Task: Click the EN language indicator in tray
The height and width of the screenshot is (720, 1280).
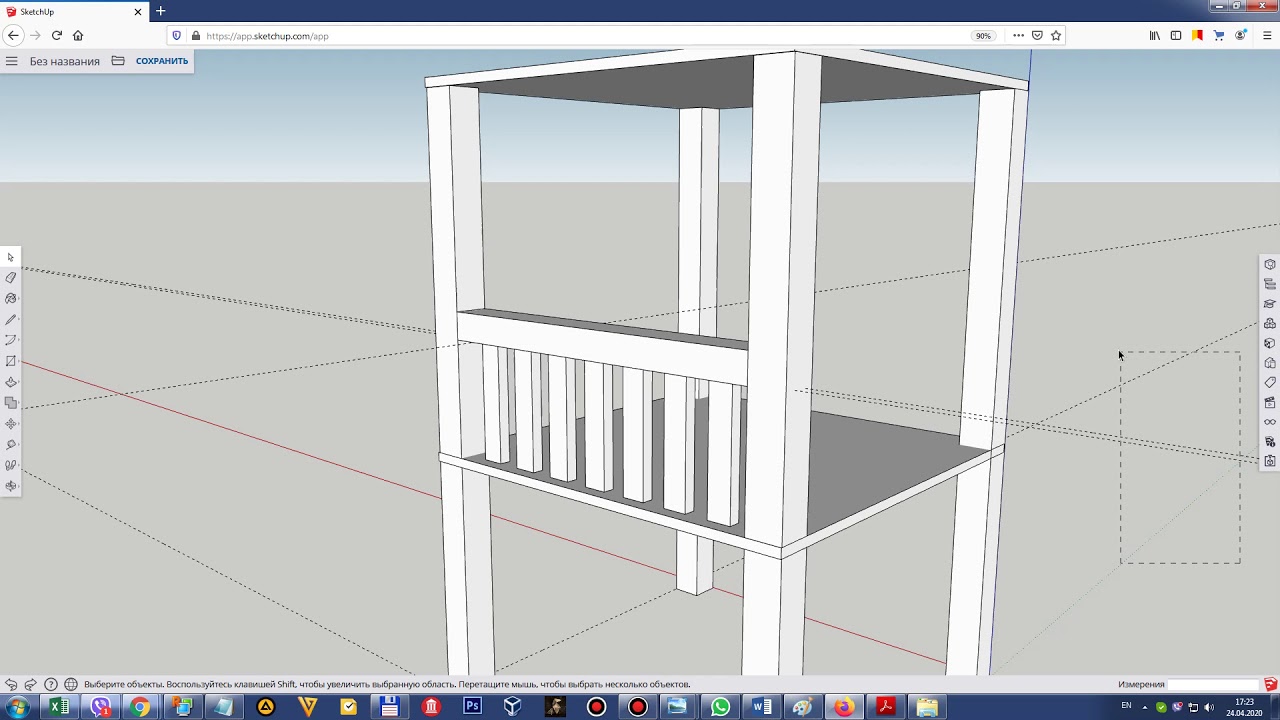Action: pos(1127,706)
